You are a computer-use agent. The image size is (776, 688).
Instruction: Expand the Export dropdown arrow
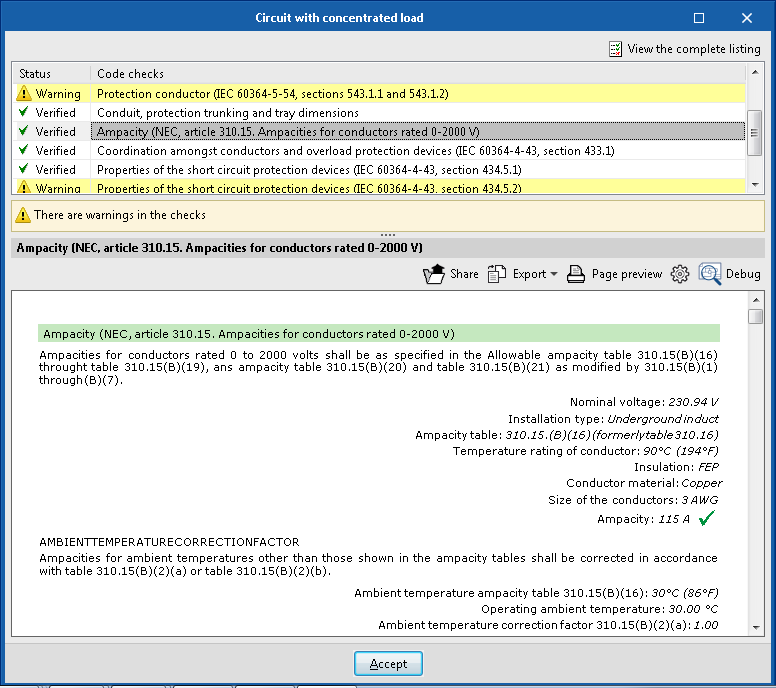tap(554, 275)
